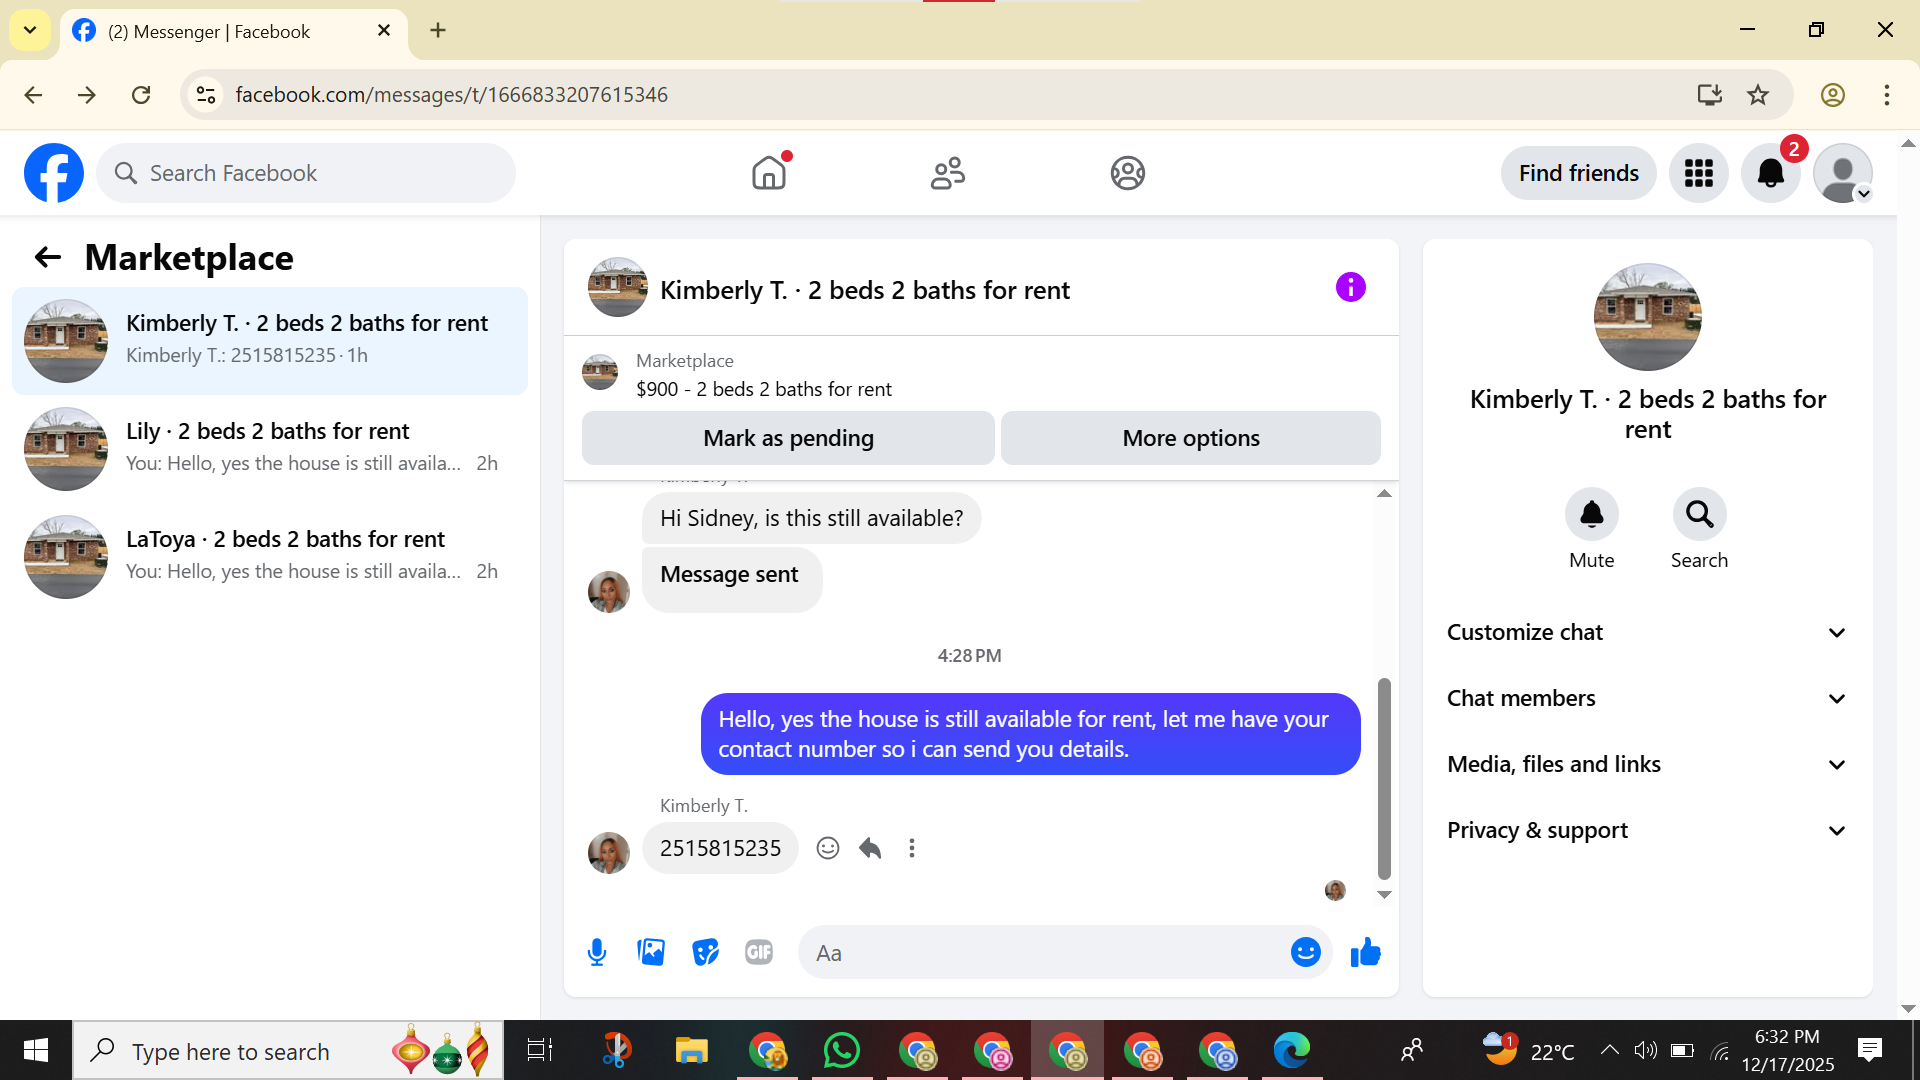Mark listing as pending
The height and width of the screenshot is (1080, 1920).
788,438
